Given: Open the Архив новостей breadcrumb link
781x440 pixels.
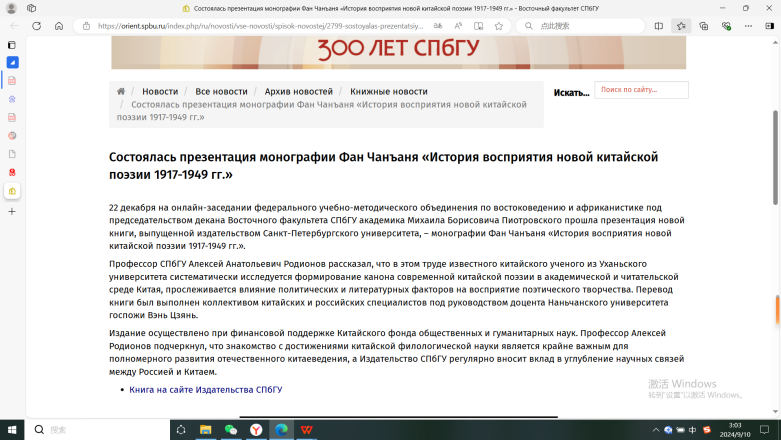Looking at the screenshot, I should 298,92.
